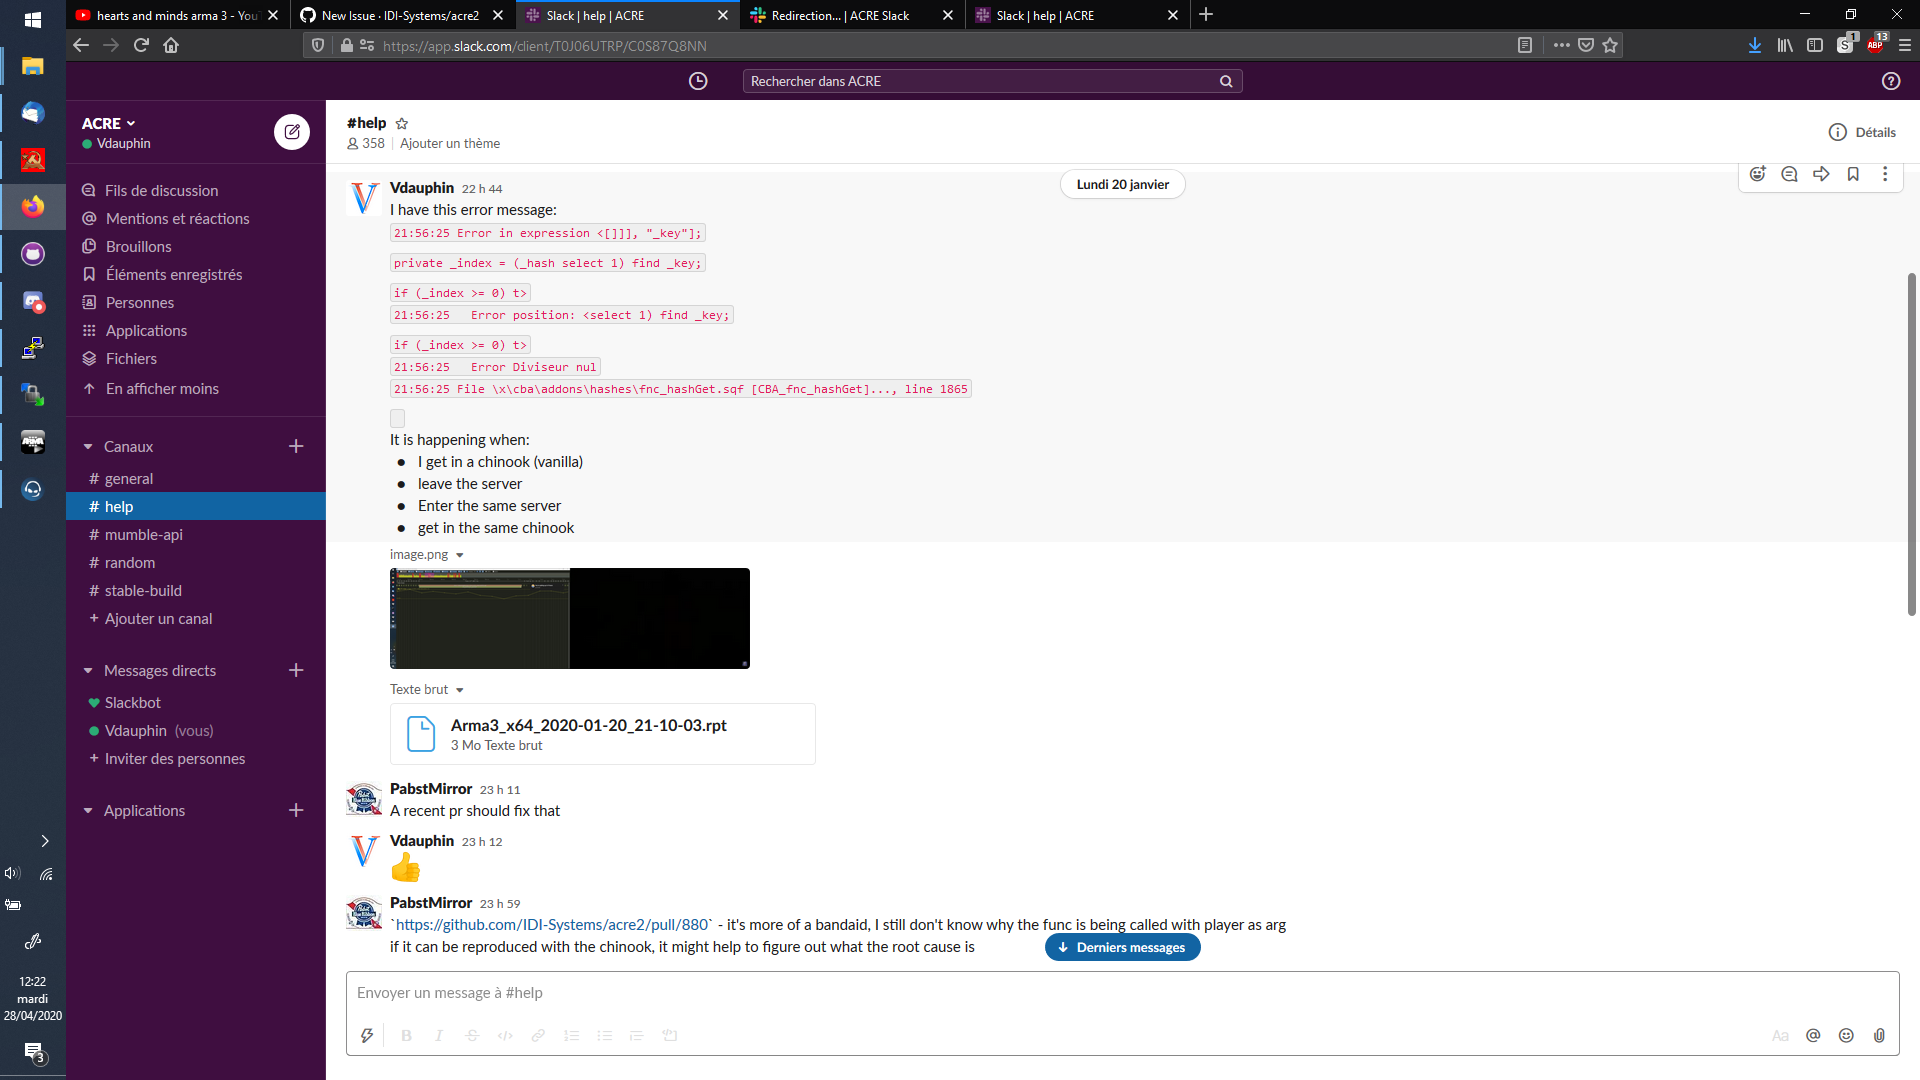The image size is (1920, 1080).
Task: Attach a file with the paperclip icon
Action: pyautogui.click(x=1880, y=1035)
